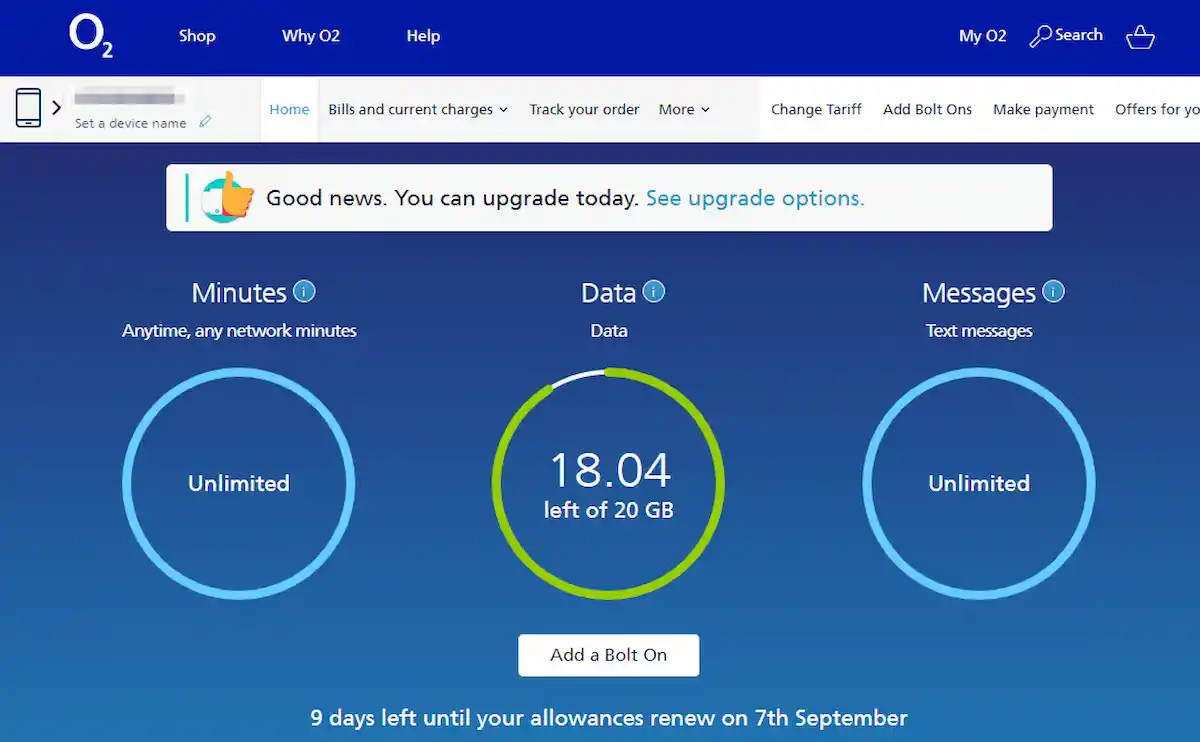The width and height of the screenshot is (1200, 742).
Task: Open the Why O2 menu
Action: [x=310, y=36]
